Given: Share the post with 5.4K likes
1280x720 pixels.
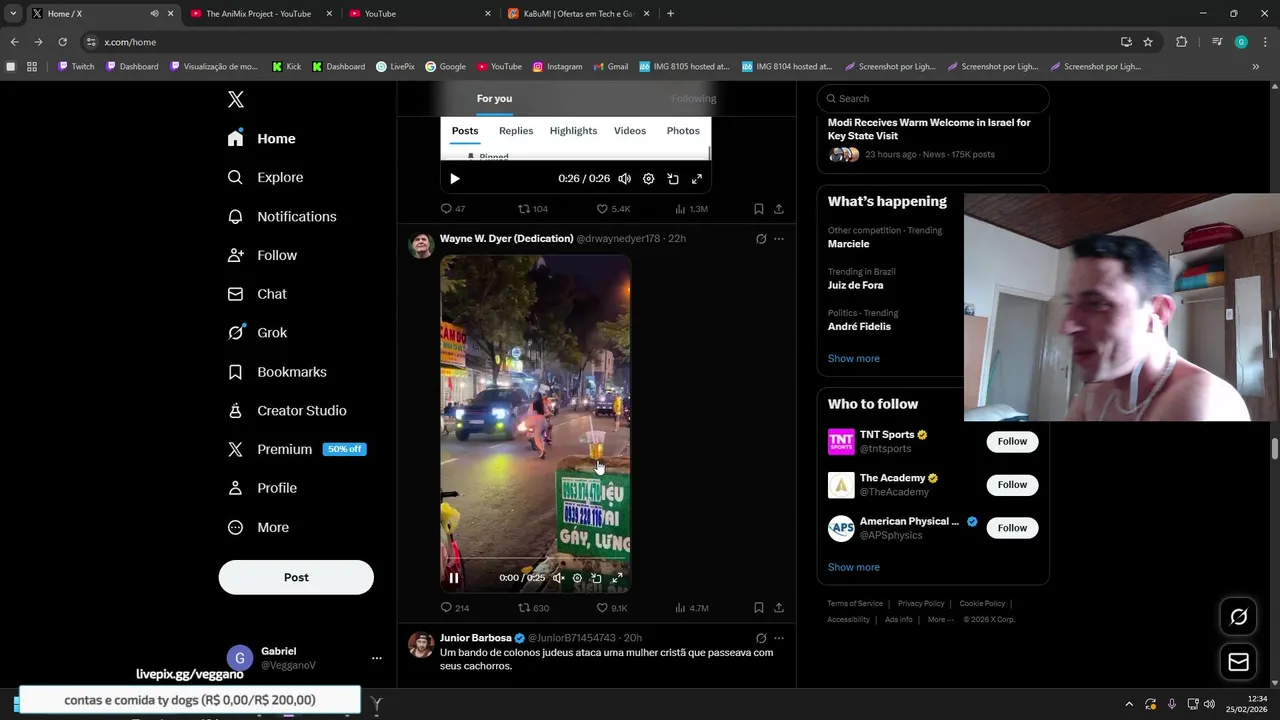Looking at the screenshot, I should pyautogui.click(x=779, y=209).
